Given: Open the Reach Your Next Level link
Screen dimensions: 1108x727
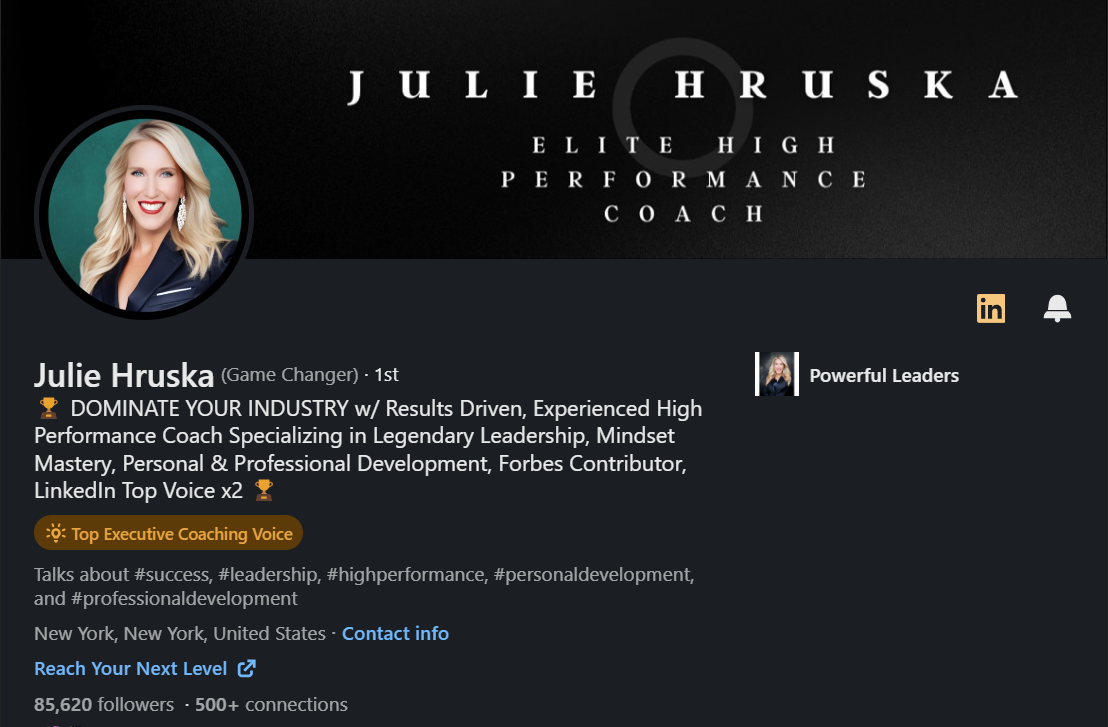Looking at the screenshot, I should click(131, 668).
